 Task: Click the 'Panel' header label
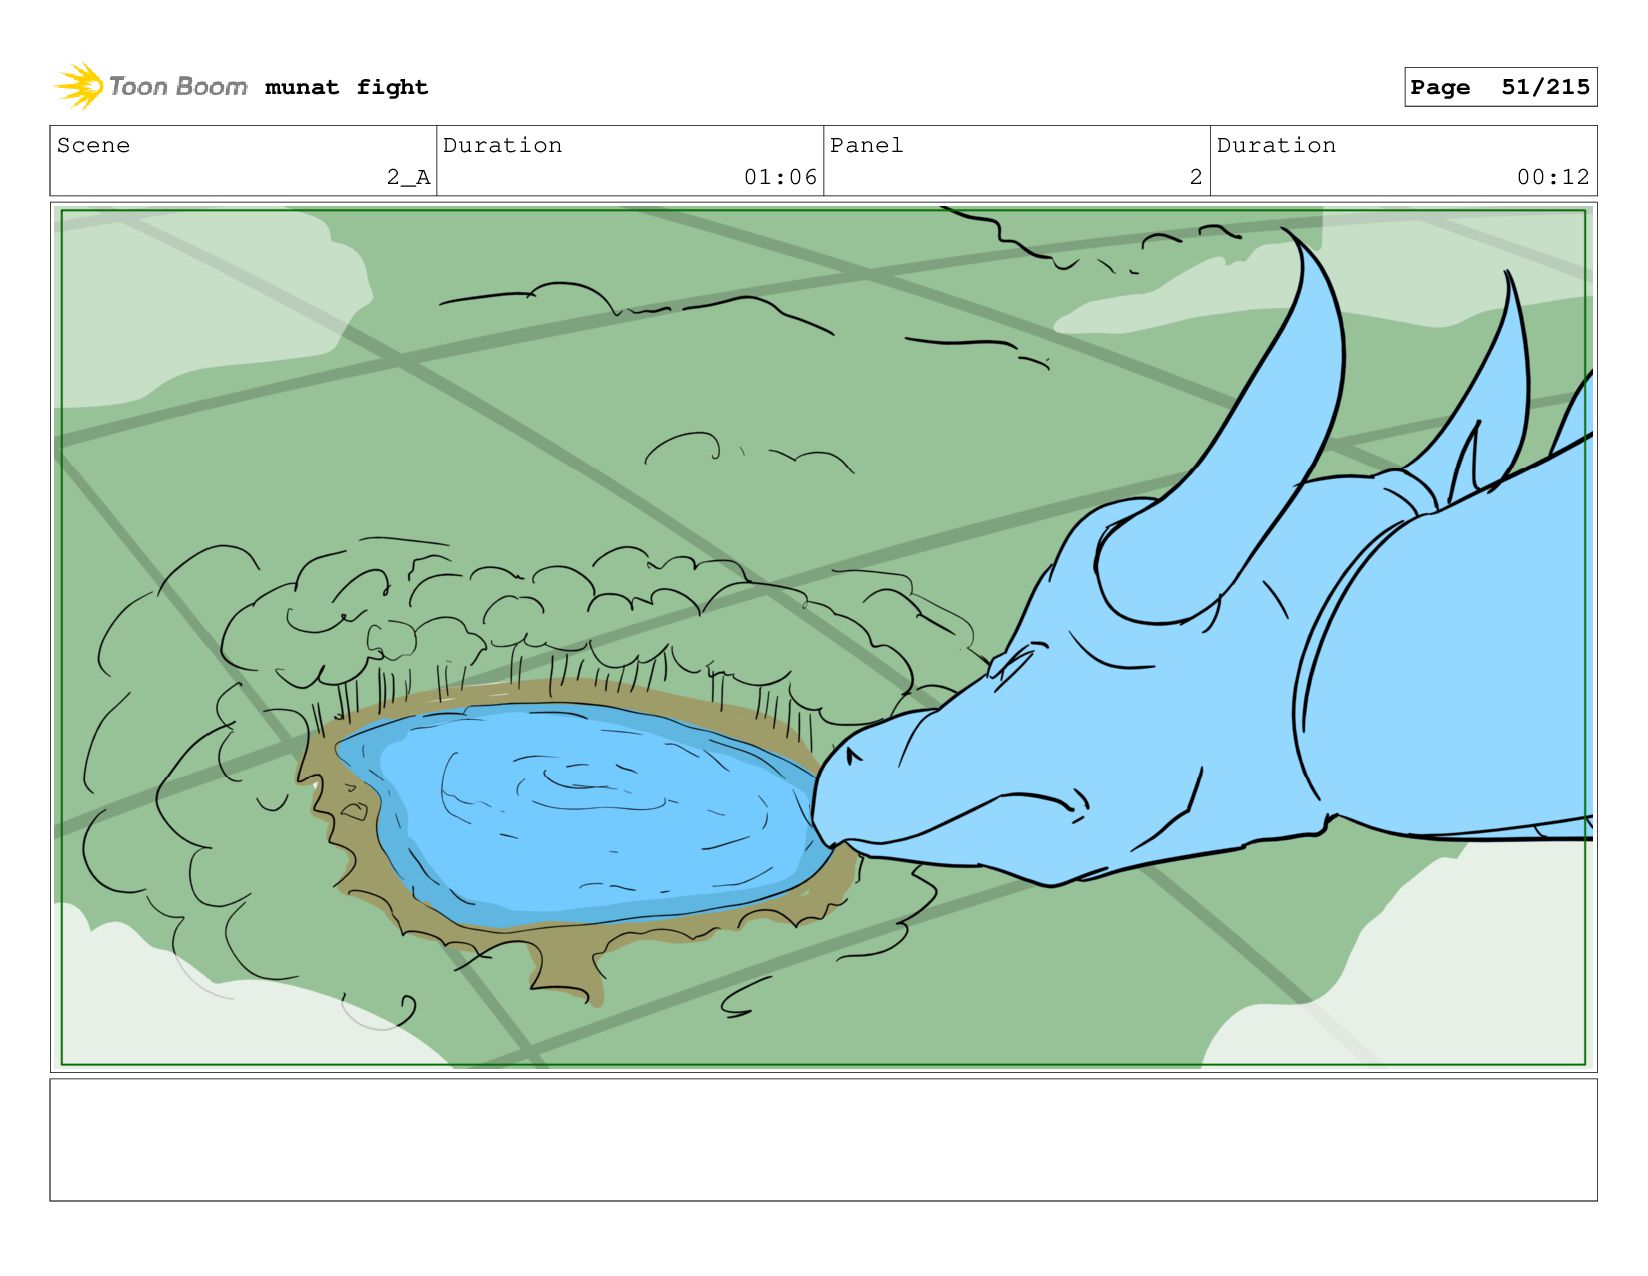(866, 146)
